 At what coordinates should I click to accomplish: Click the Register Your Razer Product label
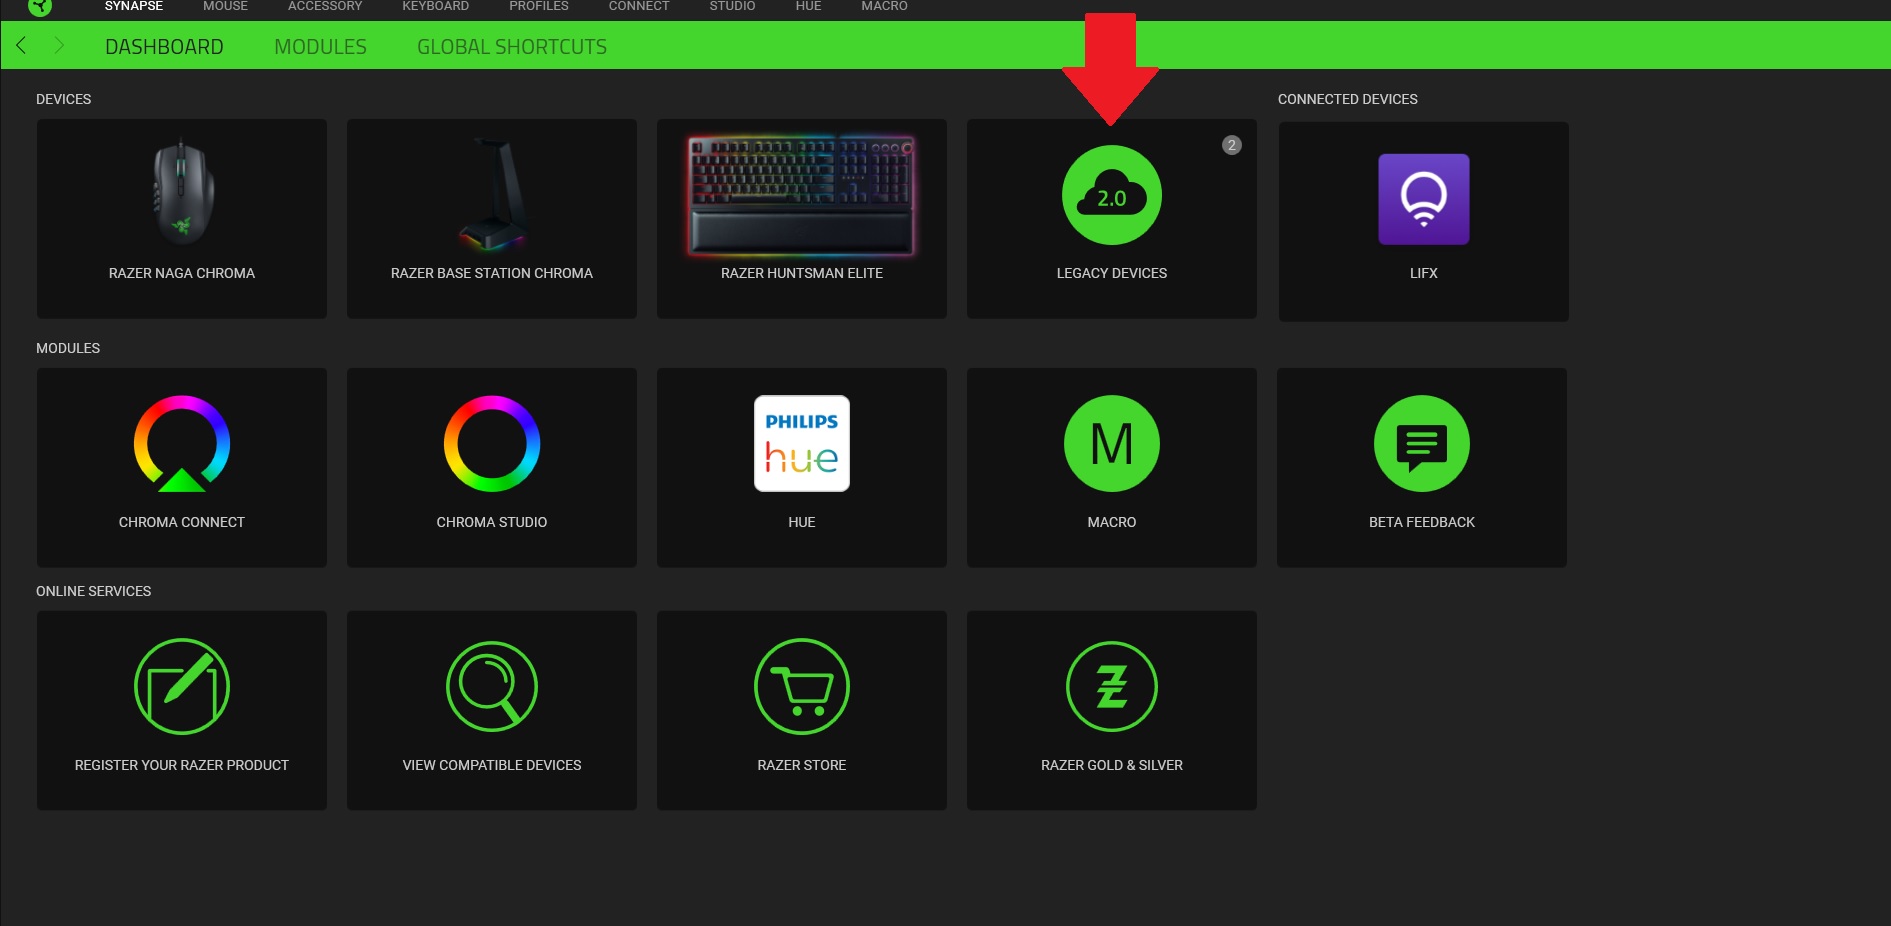click(x=182, y=765)
